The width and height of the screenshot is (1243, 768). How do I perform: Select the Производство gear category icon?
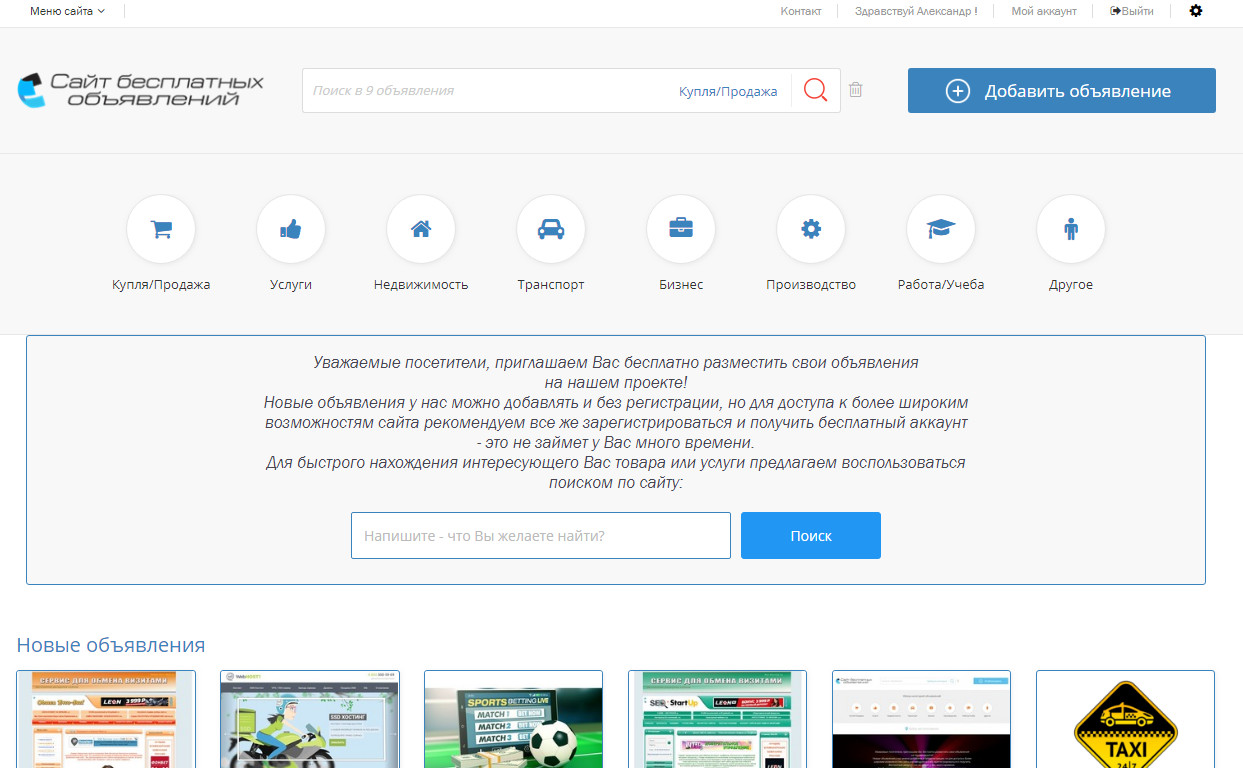click(x=811, y=229)
